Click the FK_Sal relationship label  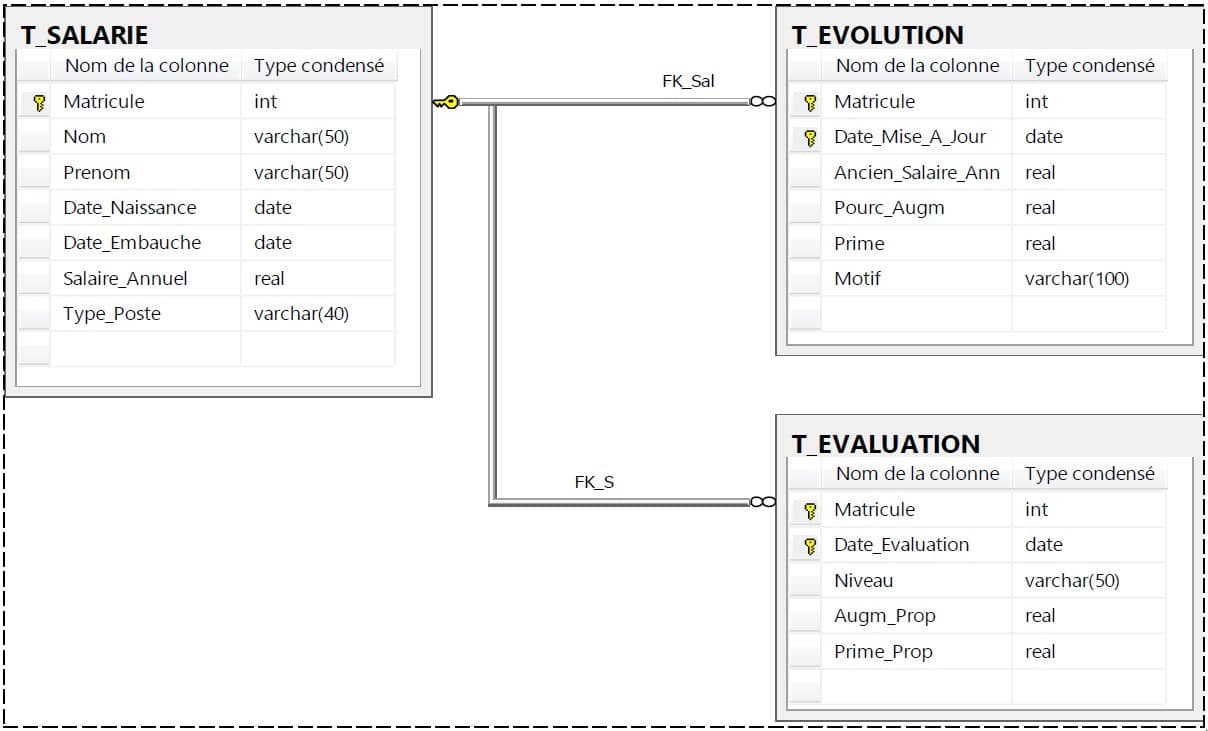688,81
